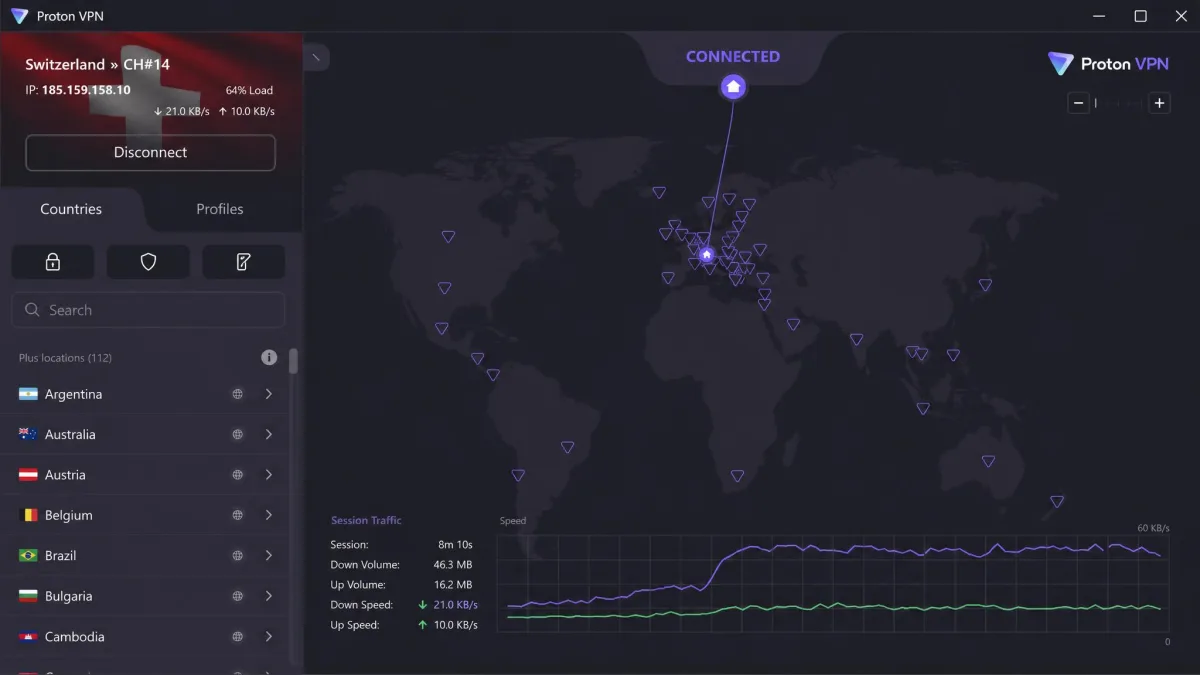This screenshot has width=1200, height=675.
Task: Switch to the Countries tab
Action: [71, 209]
